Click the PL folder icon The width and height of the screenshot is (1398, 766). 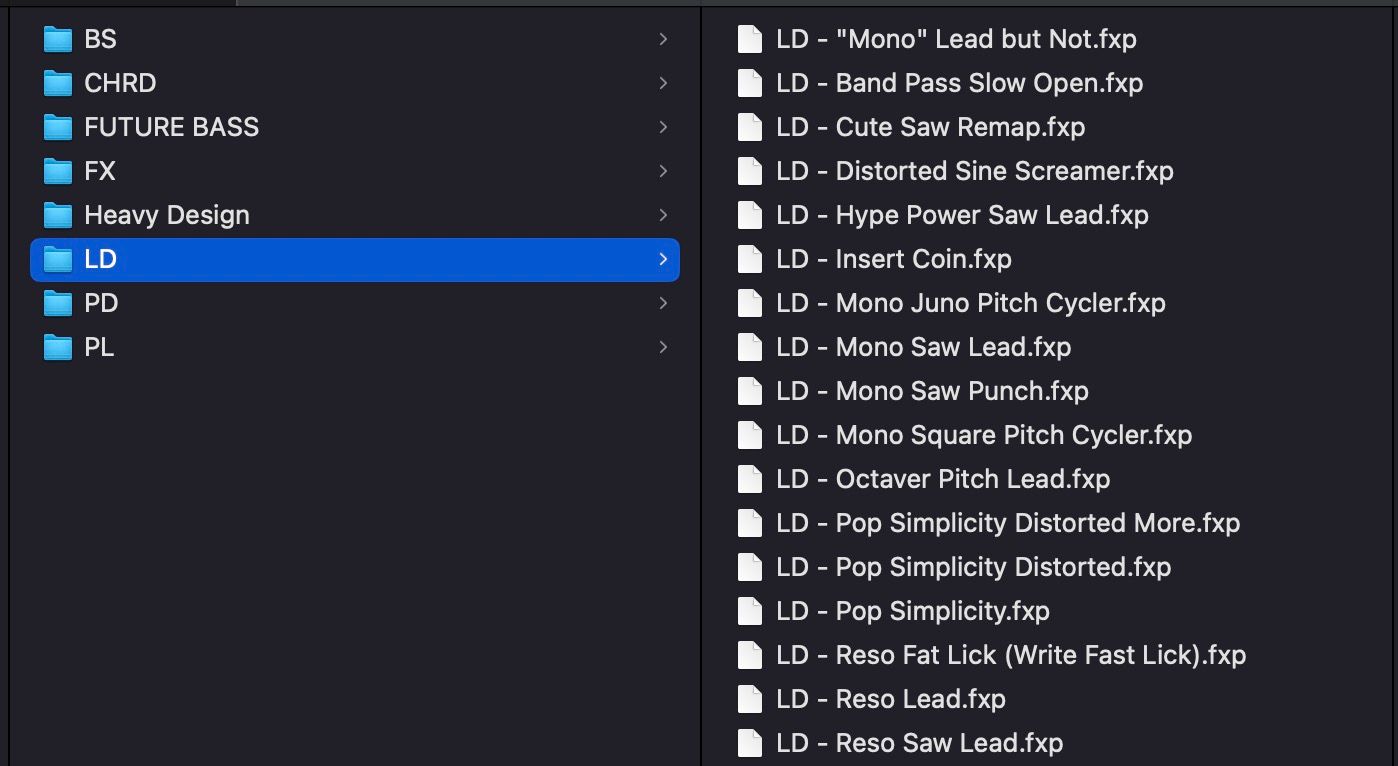tap(58, 347)
